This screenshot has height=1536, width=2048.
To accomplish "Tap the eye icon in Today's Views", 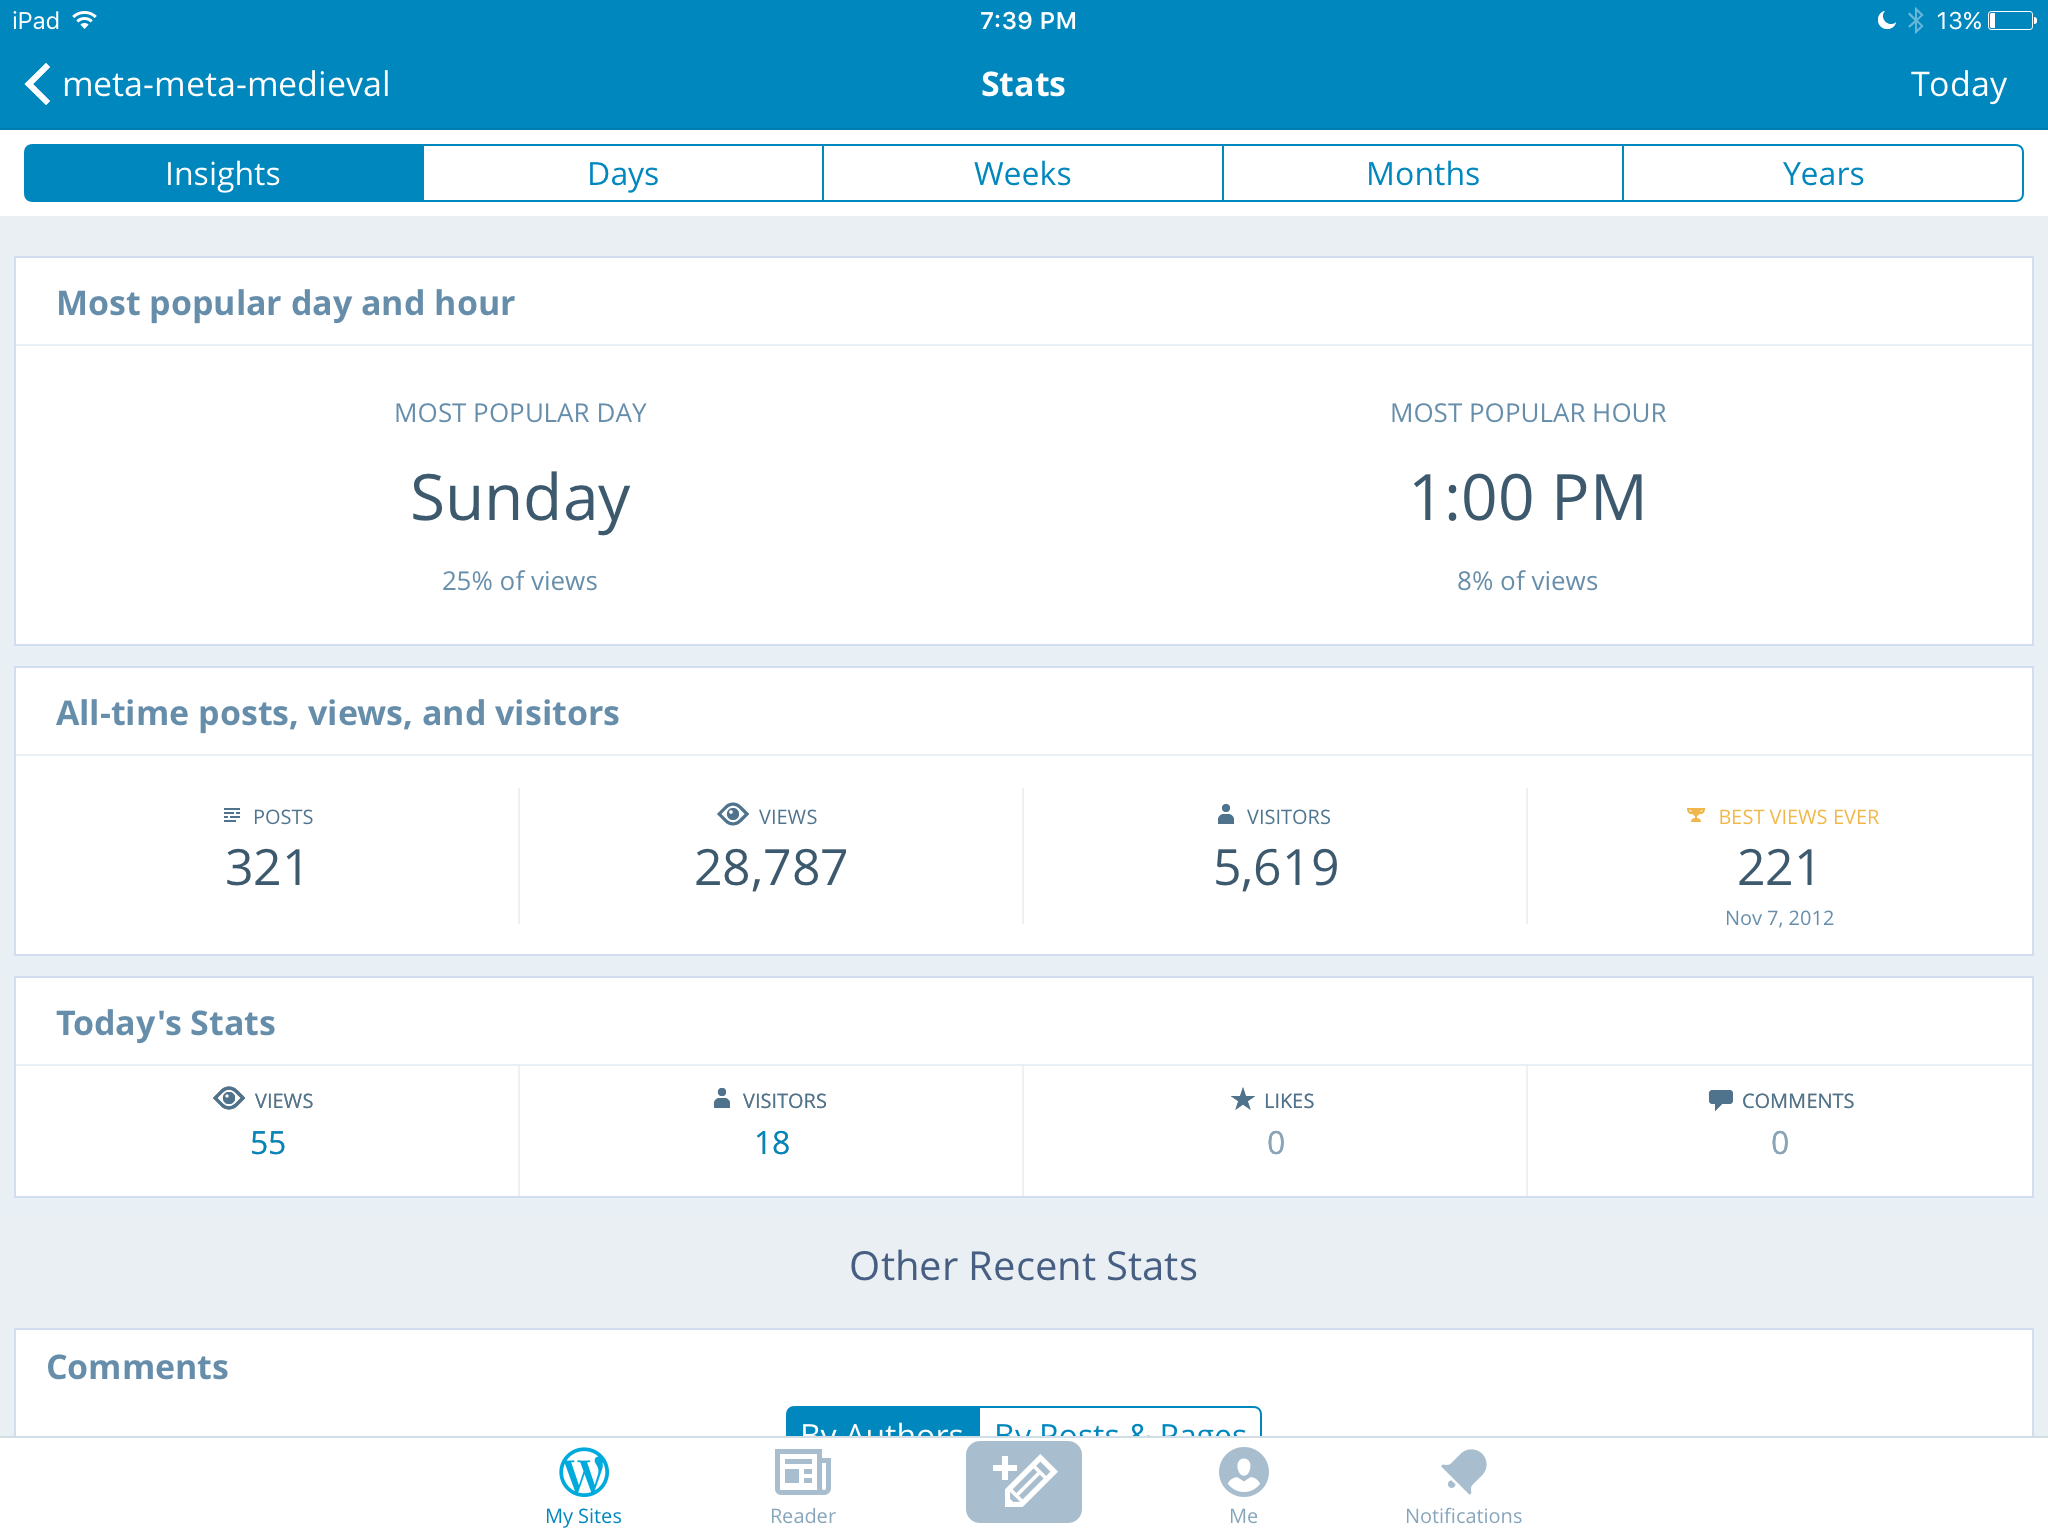I will 229,1099.
